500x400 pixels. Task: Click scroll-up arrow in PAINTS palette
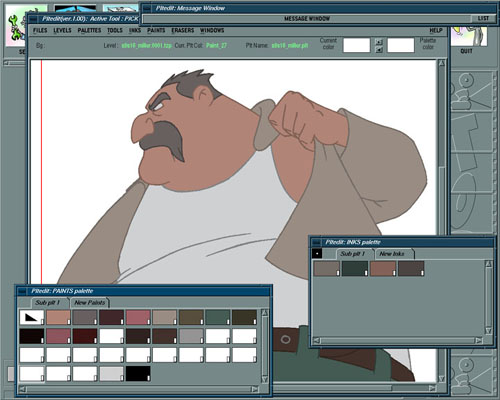tap(265, 313)
